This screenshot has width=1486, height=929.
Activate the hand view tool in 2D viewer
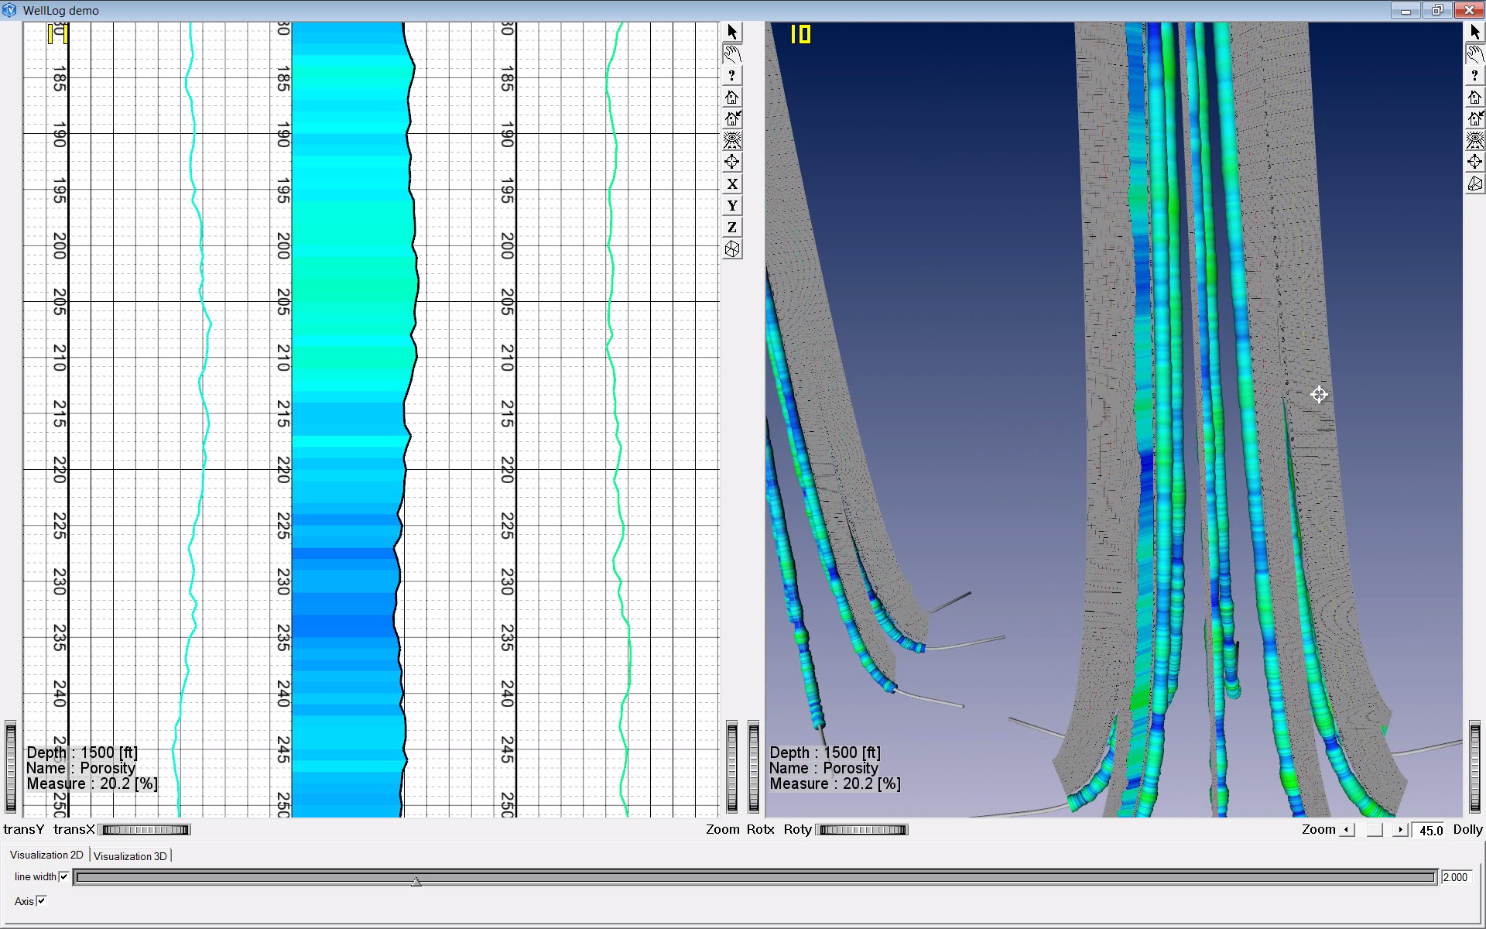732,54
